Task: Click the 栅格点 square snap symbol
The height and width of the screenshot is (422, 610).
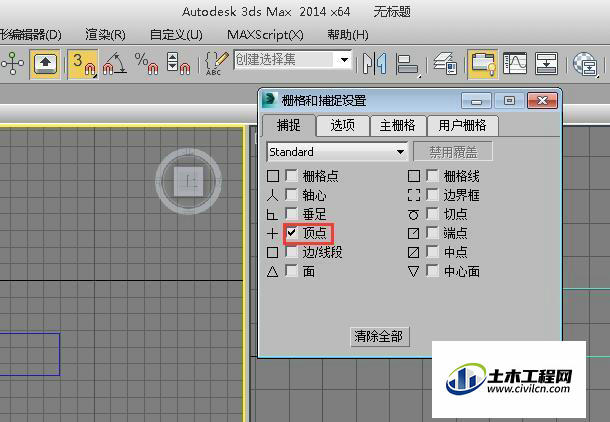Action: tap(273, 176)
